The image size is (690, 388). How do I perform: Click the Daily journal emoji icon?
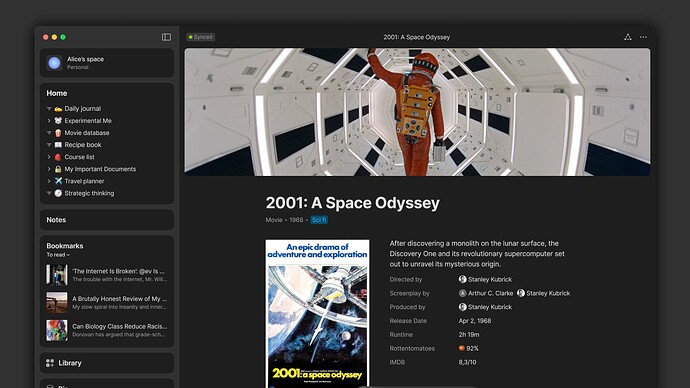(x=58, y=109)
